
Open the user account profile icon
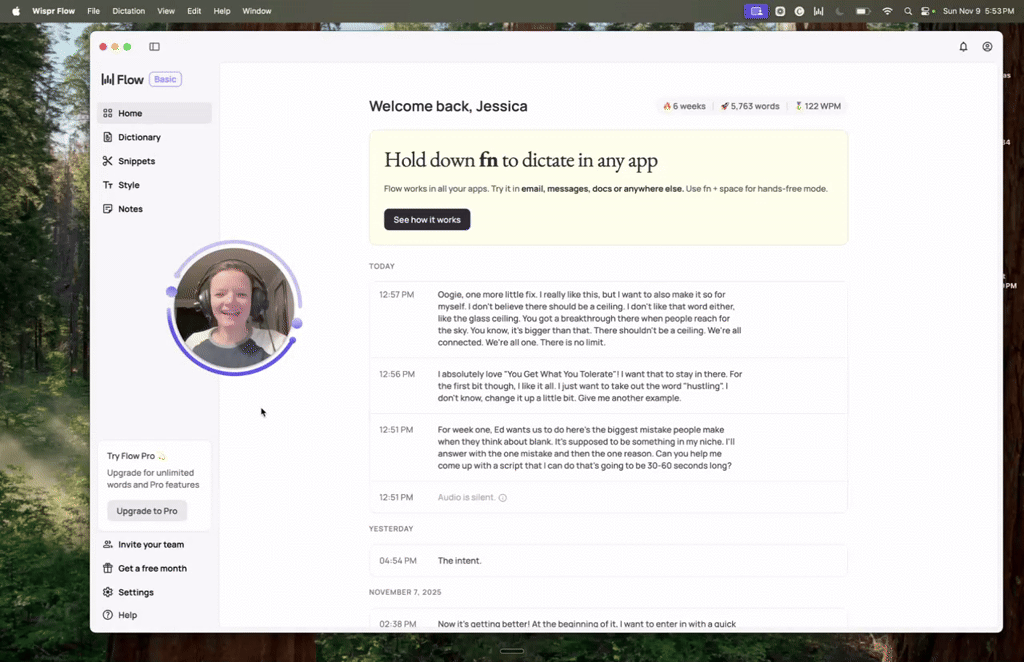(x=987, y=46)
